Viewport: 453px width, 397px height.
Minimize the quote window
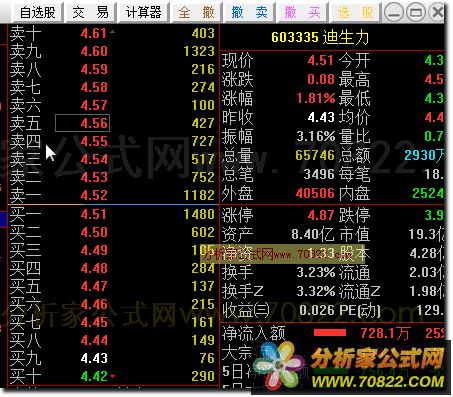pos(394,12)
